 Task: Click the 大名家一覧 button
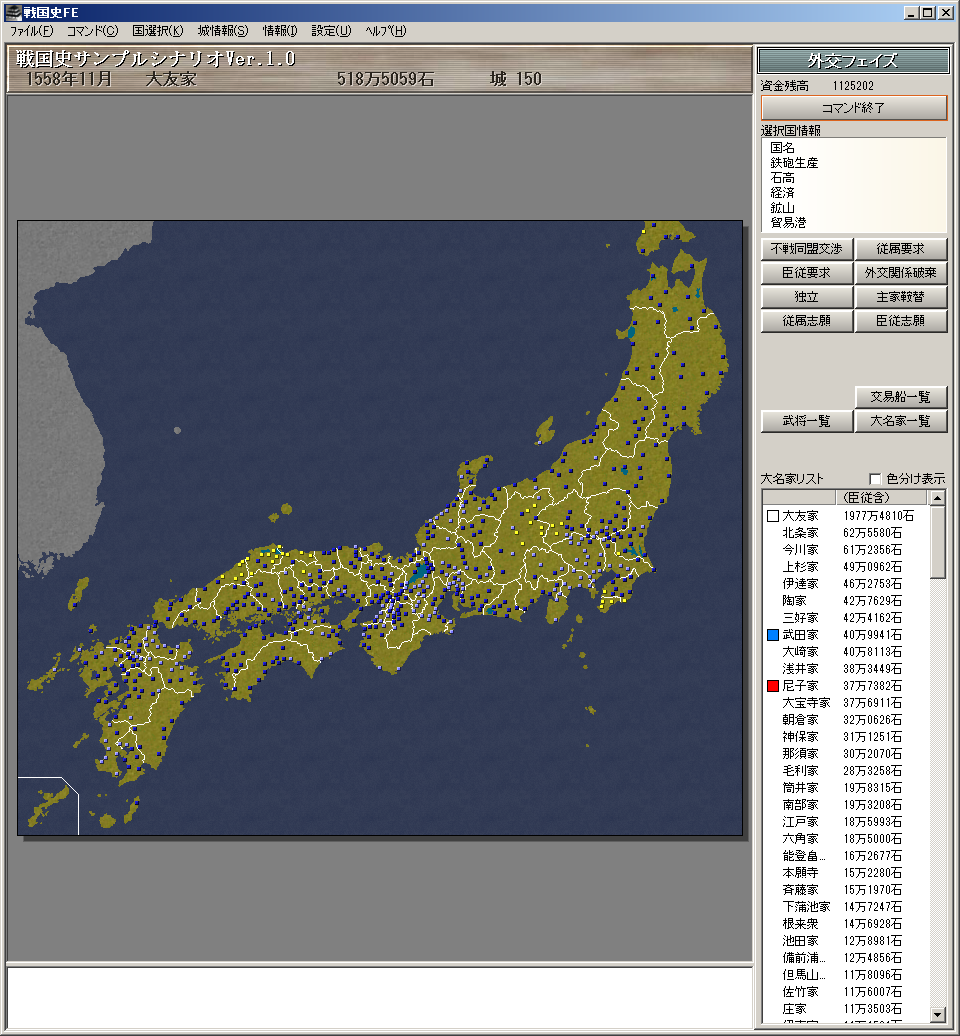[900, 421]
